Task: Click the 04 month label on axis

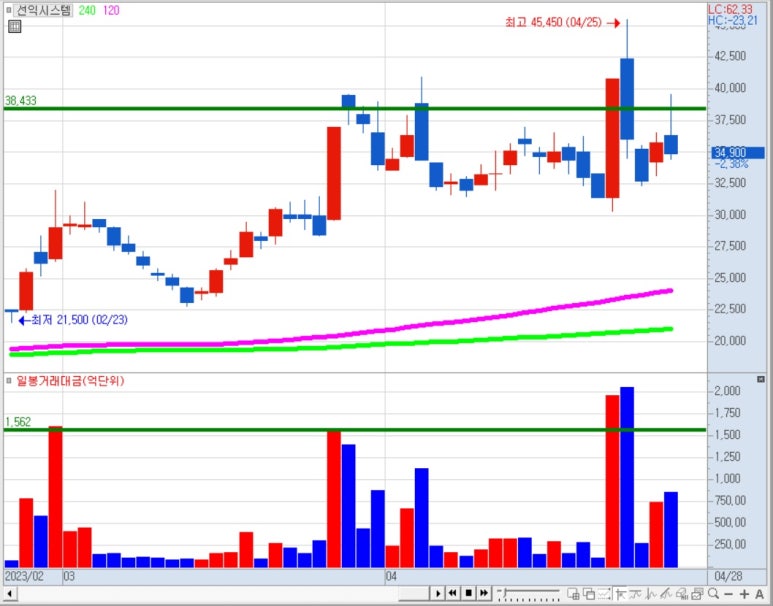Action: coord(391,576)
